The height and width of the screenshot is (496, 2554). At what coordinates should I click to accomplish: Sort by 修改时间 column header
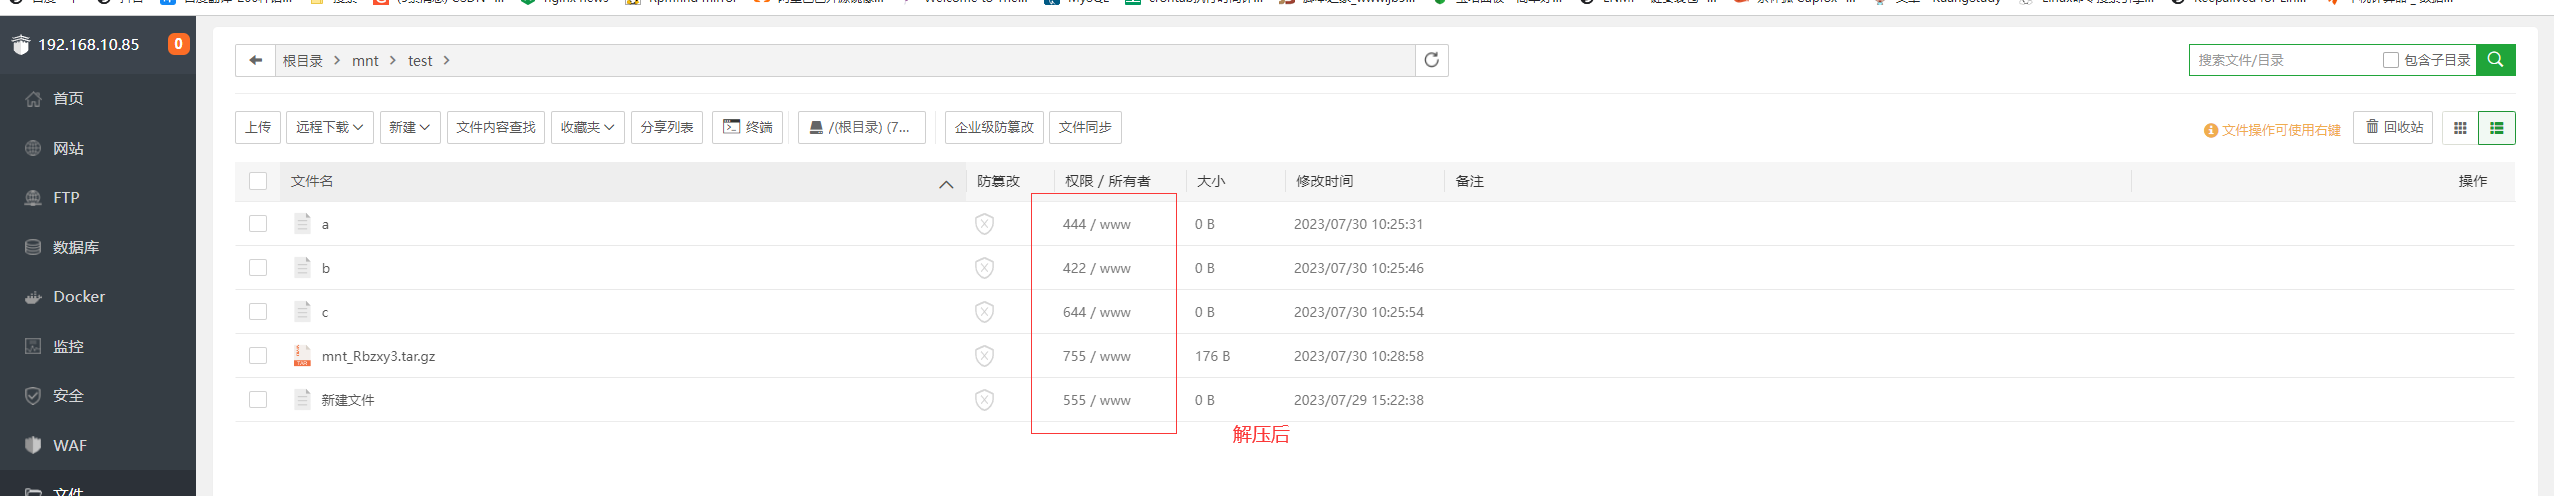click(1325, 181)
